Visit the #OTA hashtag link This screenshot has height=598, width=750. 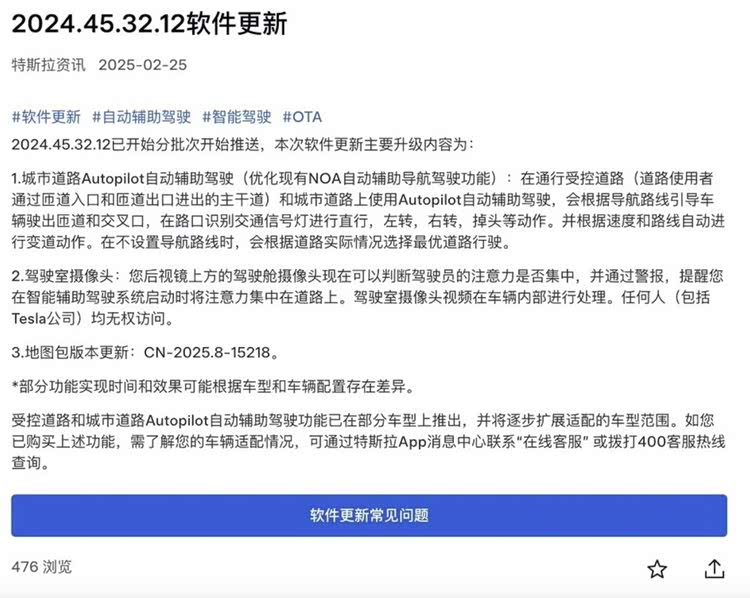tap(302, 117)
